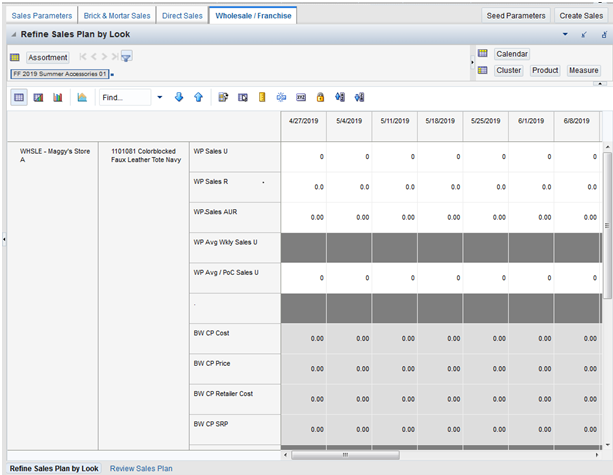Open the Find options dropdown arrow
The image size is (613, 475).
click(160, 97)
